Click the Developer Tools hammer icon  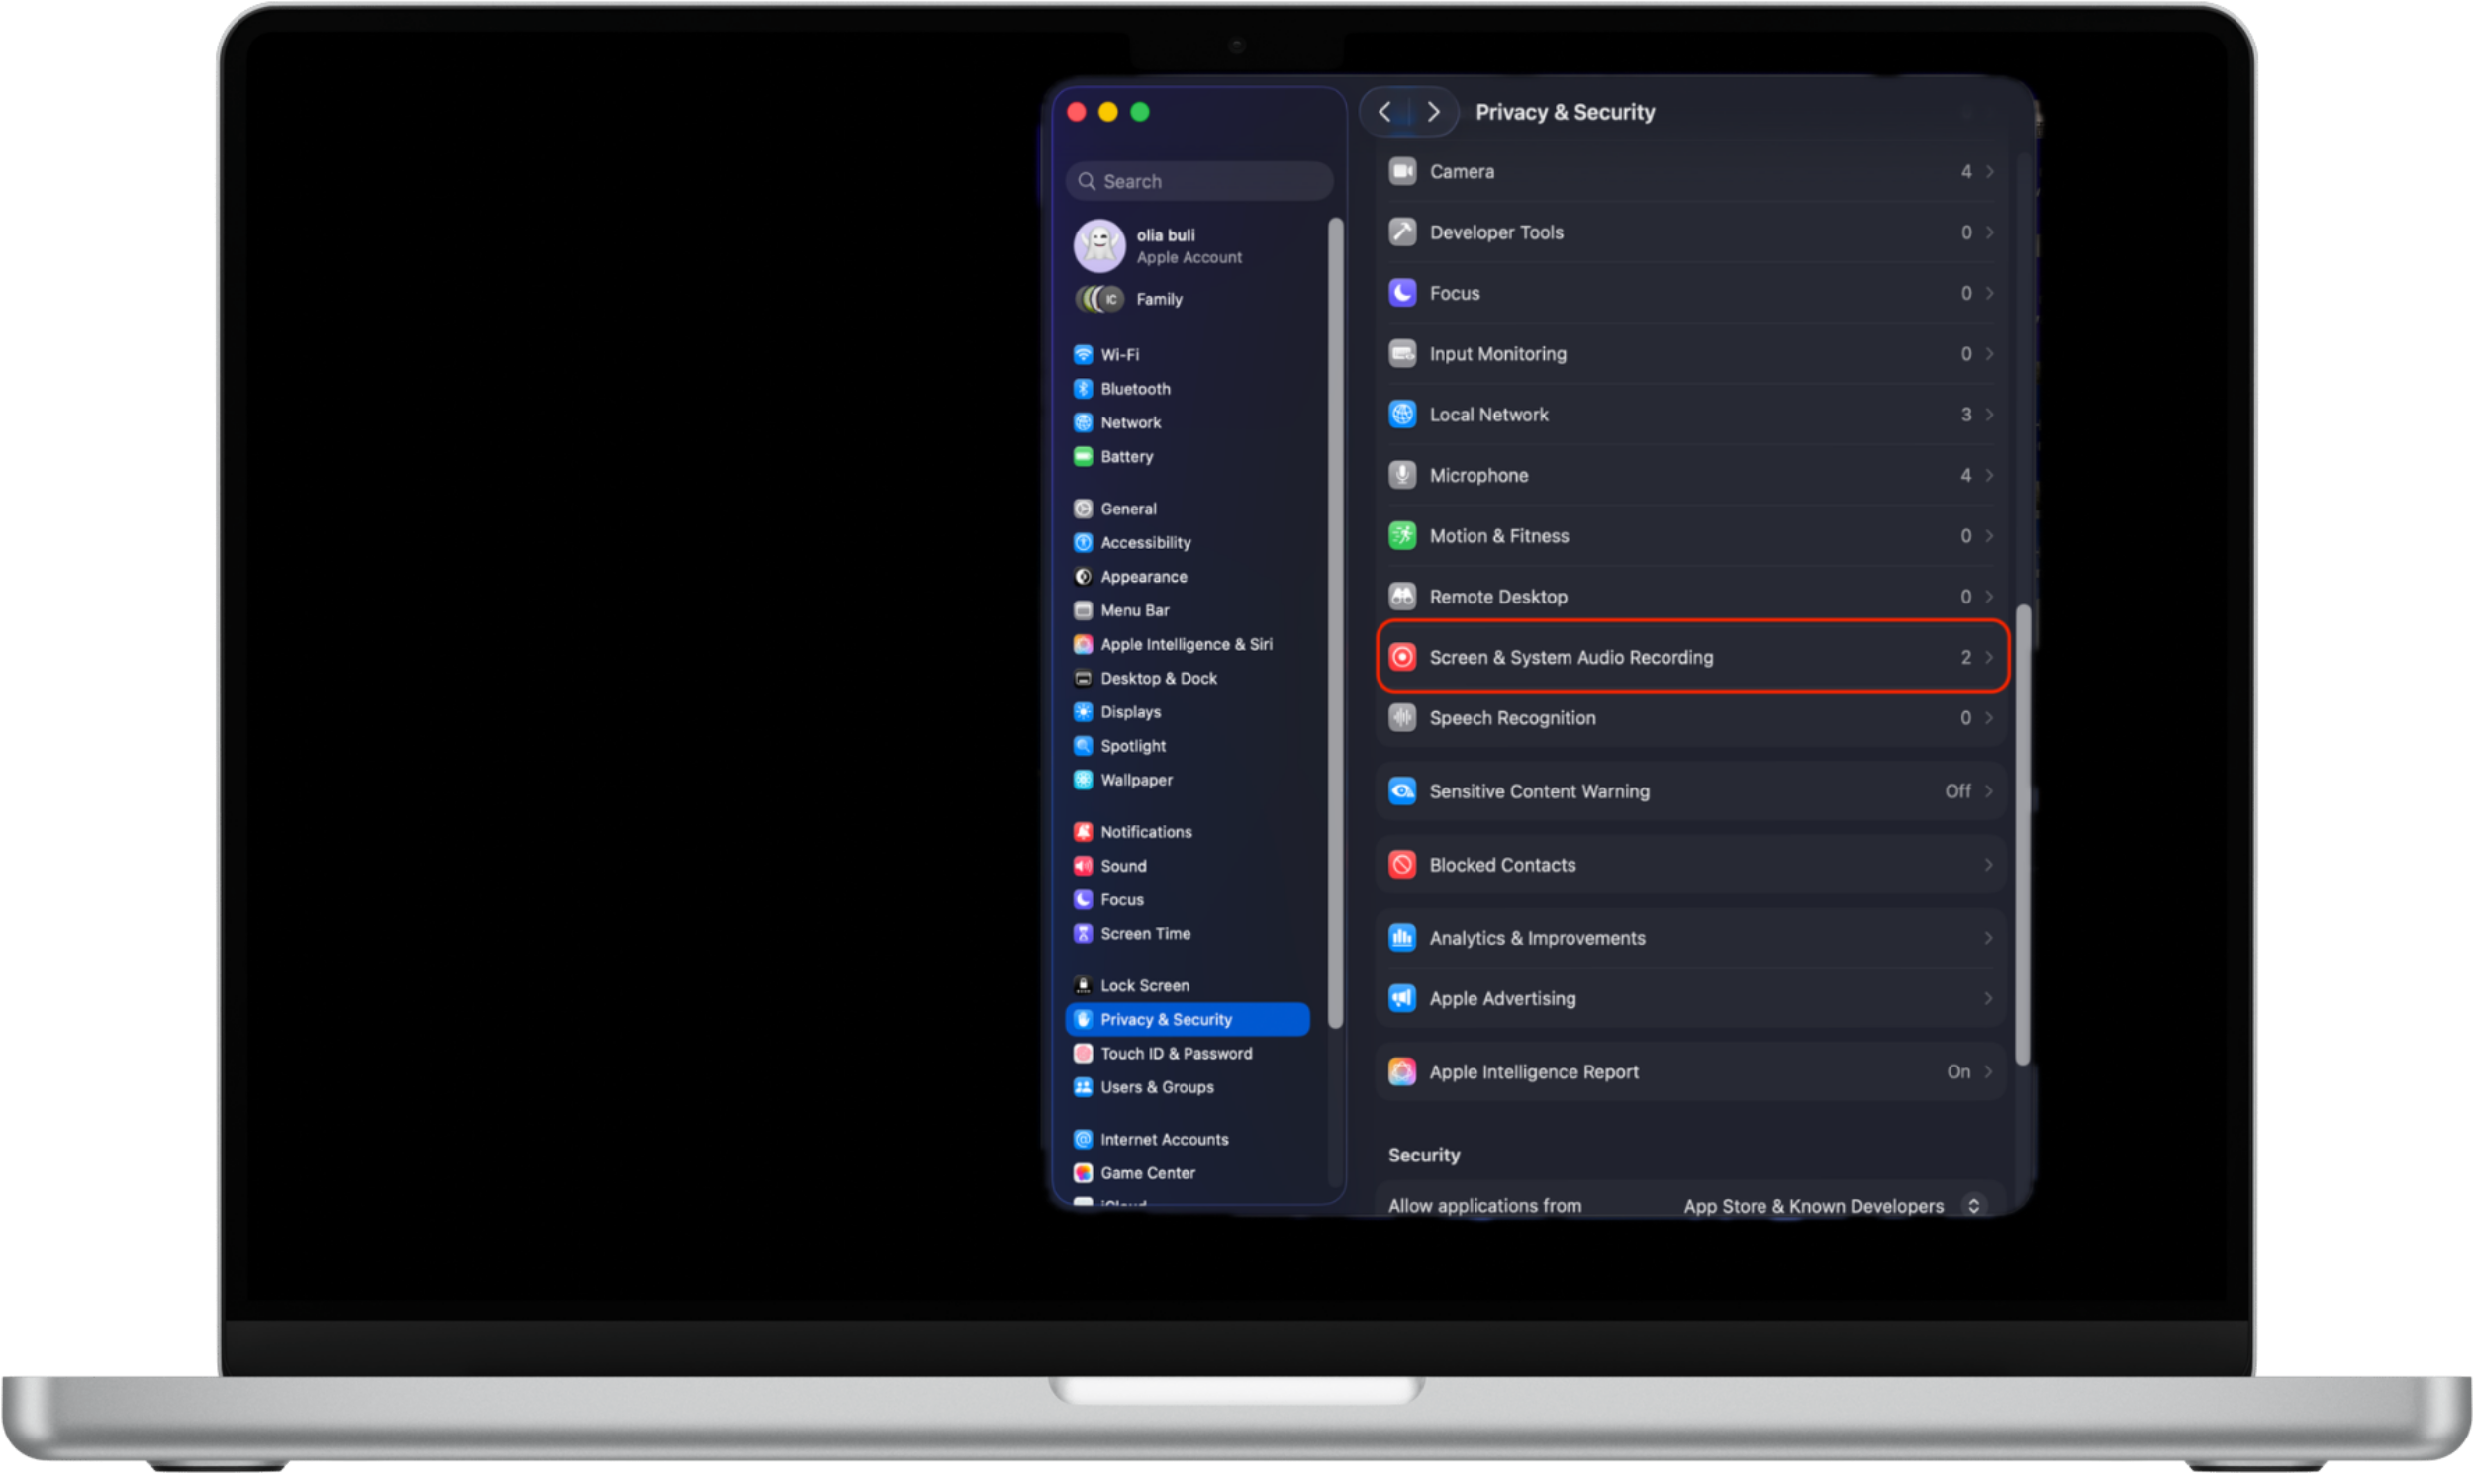click(1403, 232)
